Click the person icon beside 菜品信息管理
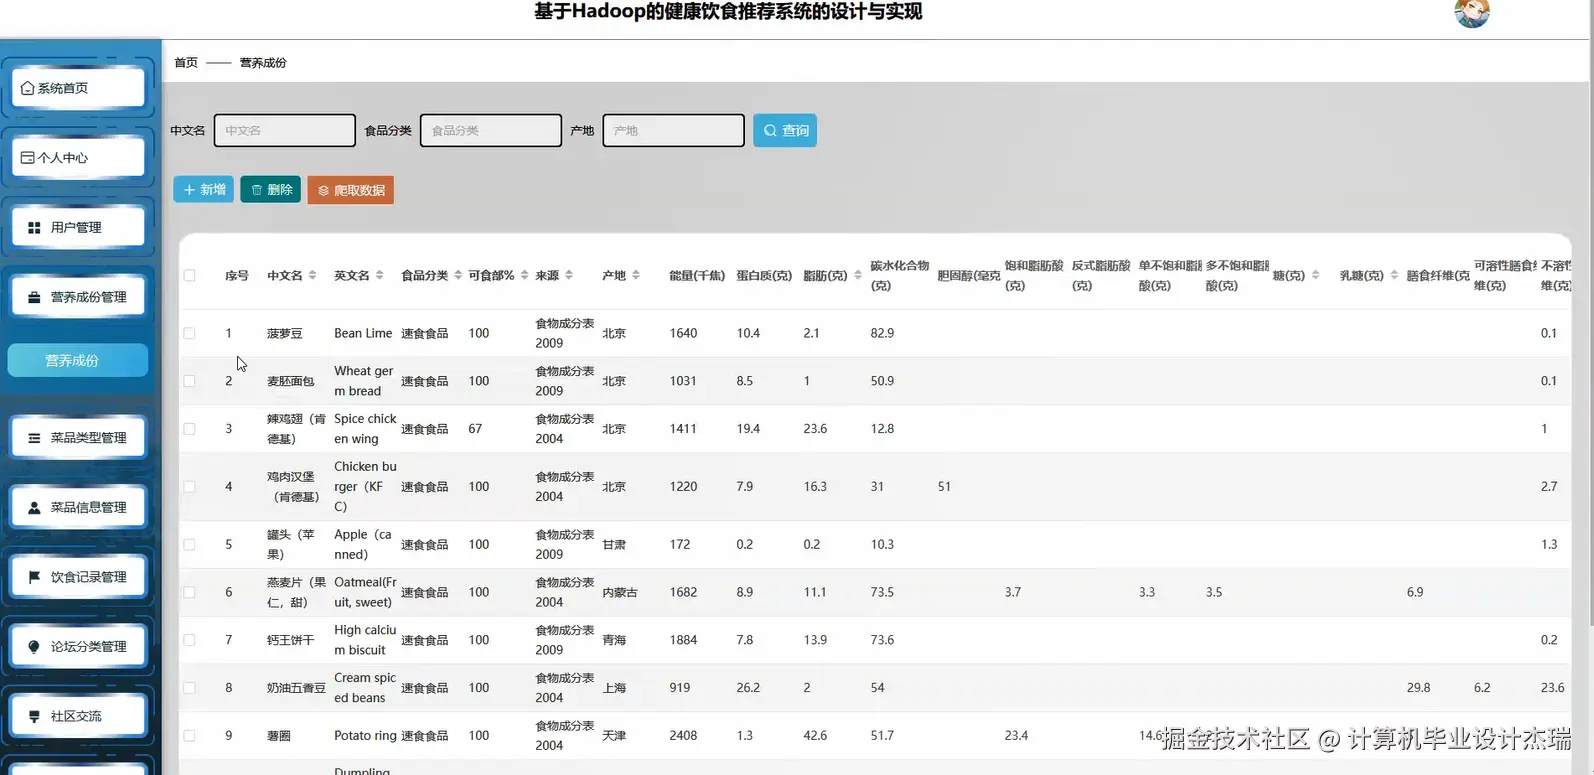Image resolution: width=1594 pixels, height=775 pixels. pos(34,508)
